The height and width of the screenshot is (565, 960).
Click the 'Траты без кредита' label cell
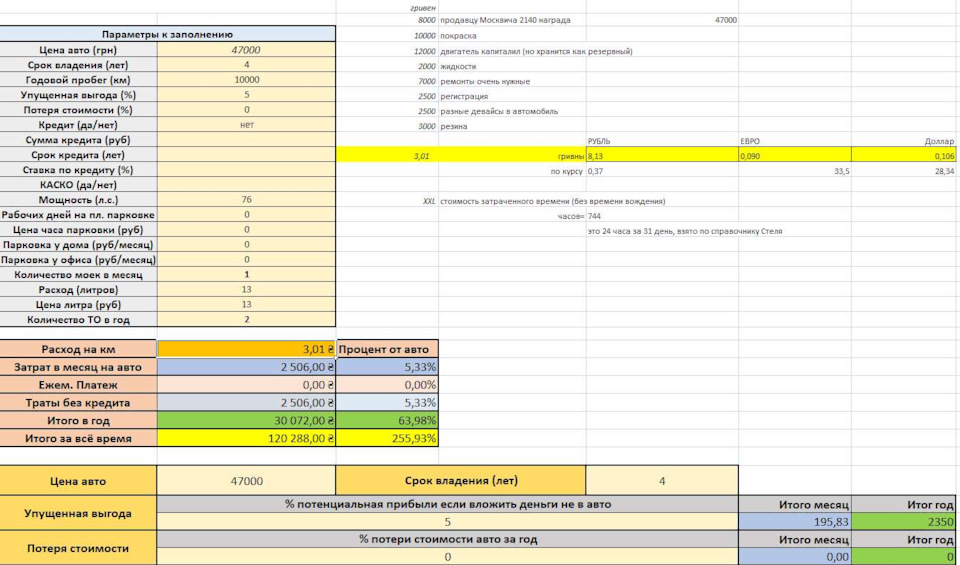pyautogui.click(x=78, y=403)
